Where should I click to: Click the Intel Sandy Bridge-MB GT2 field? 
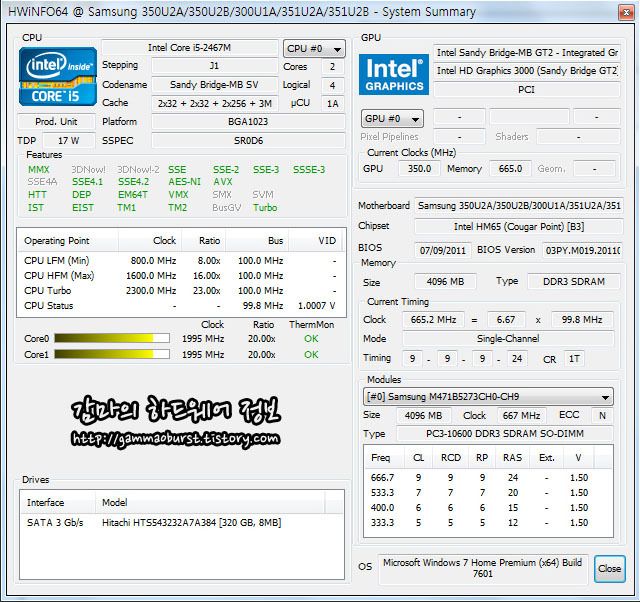point(527,53)
